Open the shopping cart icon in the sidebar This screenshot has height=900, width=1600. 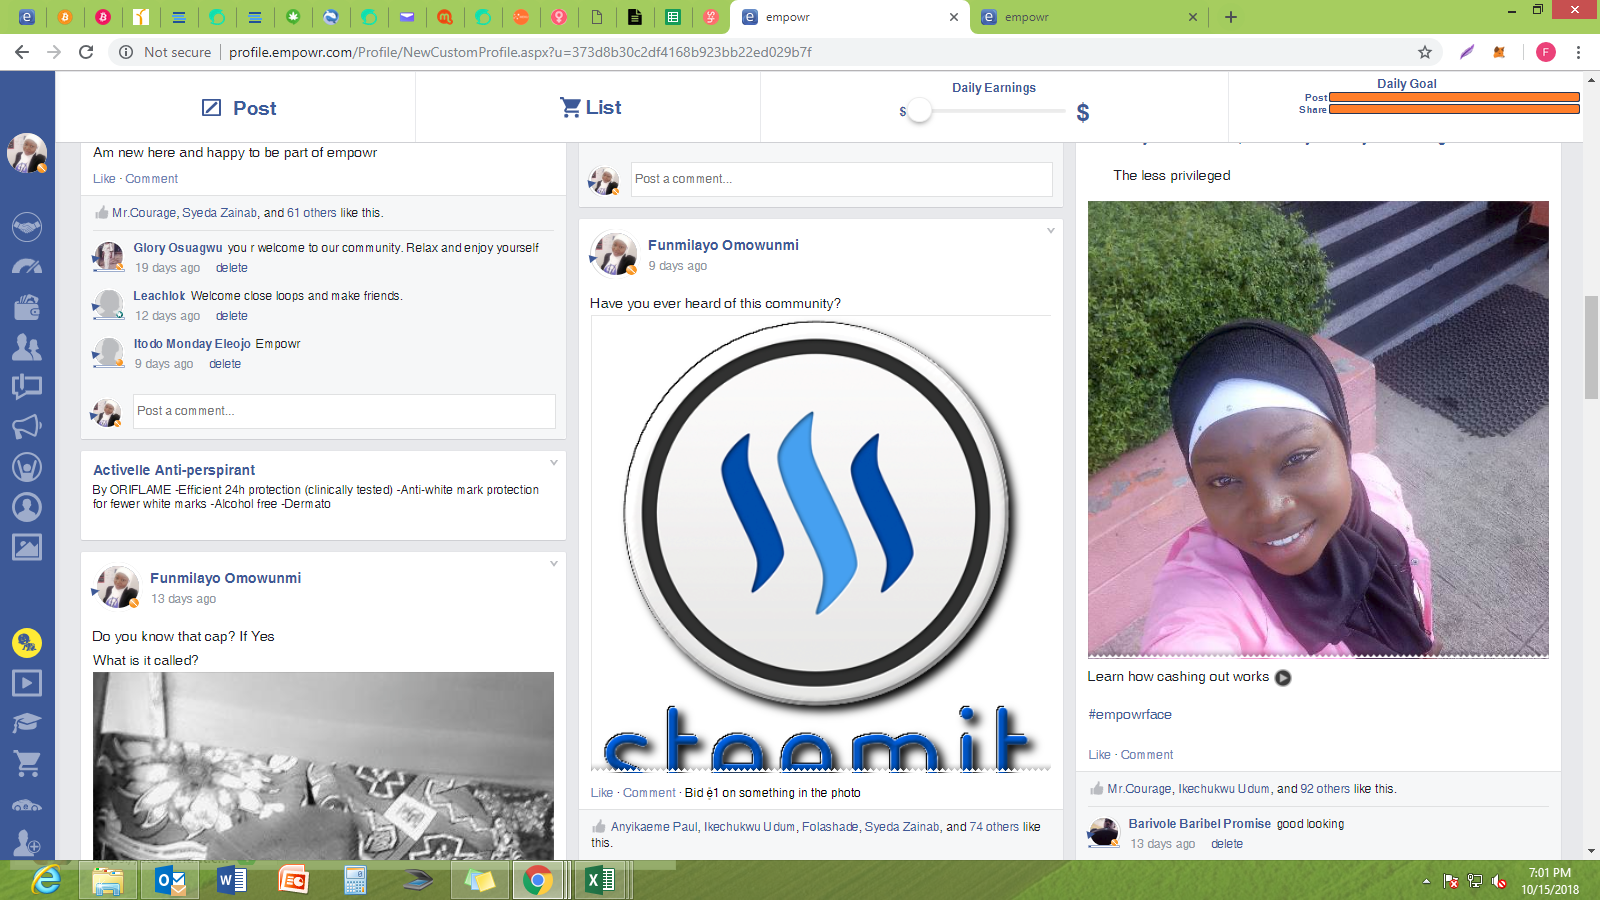(x=27, y=763)
